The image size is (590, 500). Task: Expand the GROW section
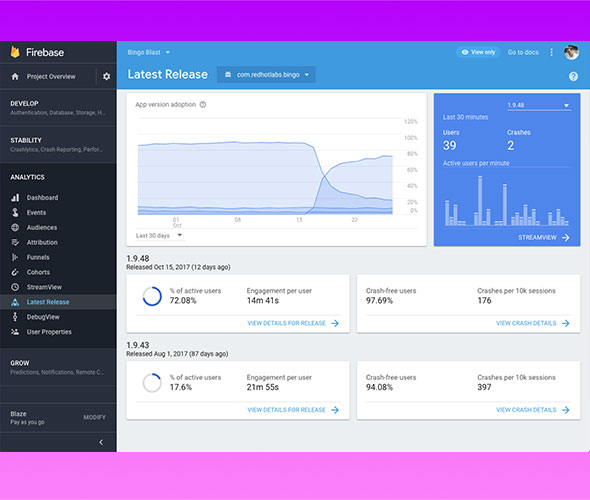click(58, 367)
